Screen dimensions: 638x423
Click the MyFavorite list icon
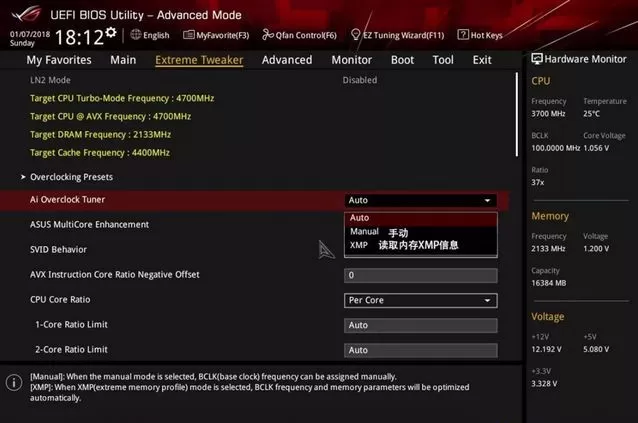pos(188,35)
